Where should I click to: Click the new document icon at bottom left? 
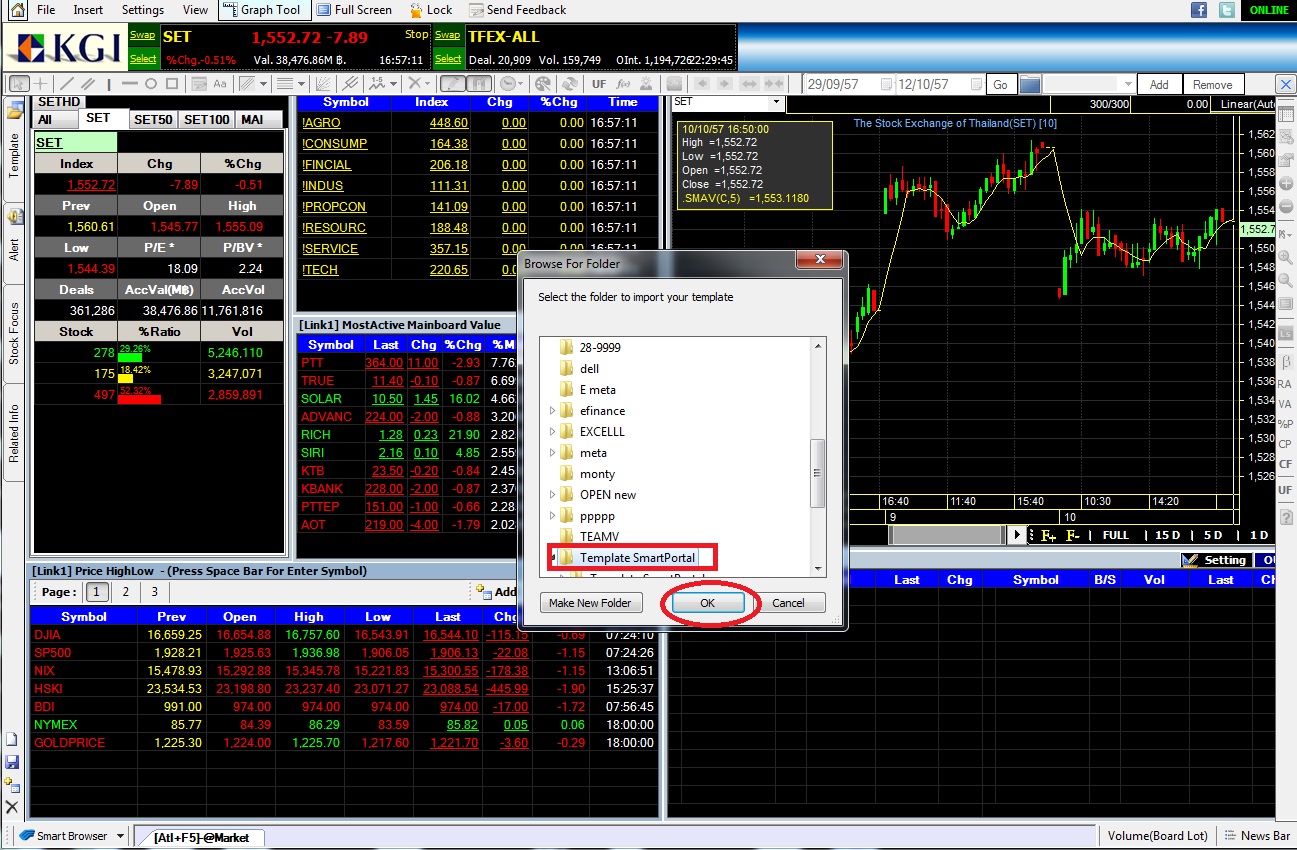tap(12, 740)
